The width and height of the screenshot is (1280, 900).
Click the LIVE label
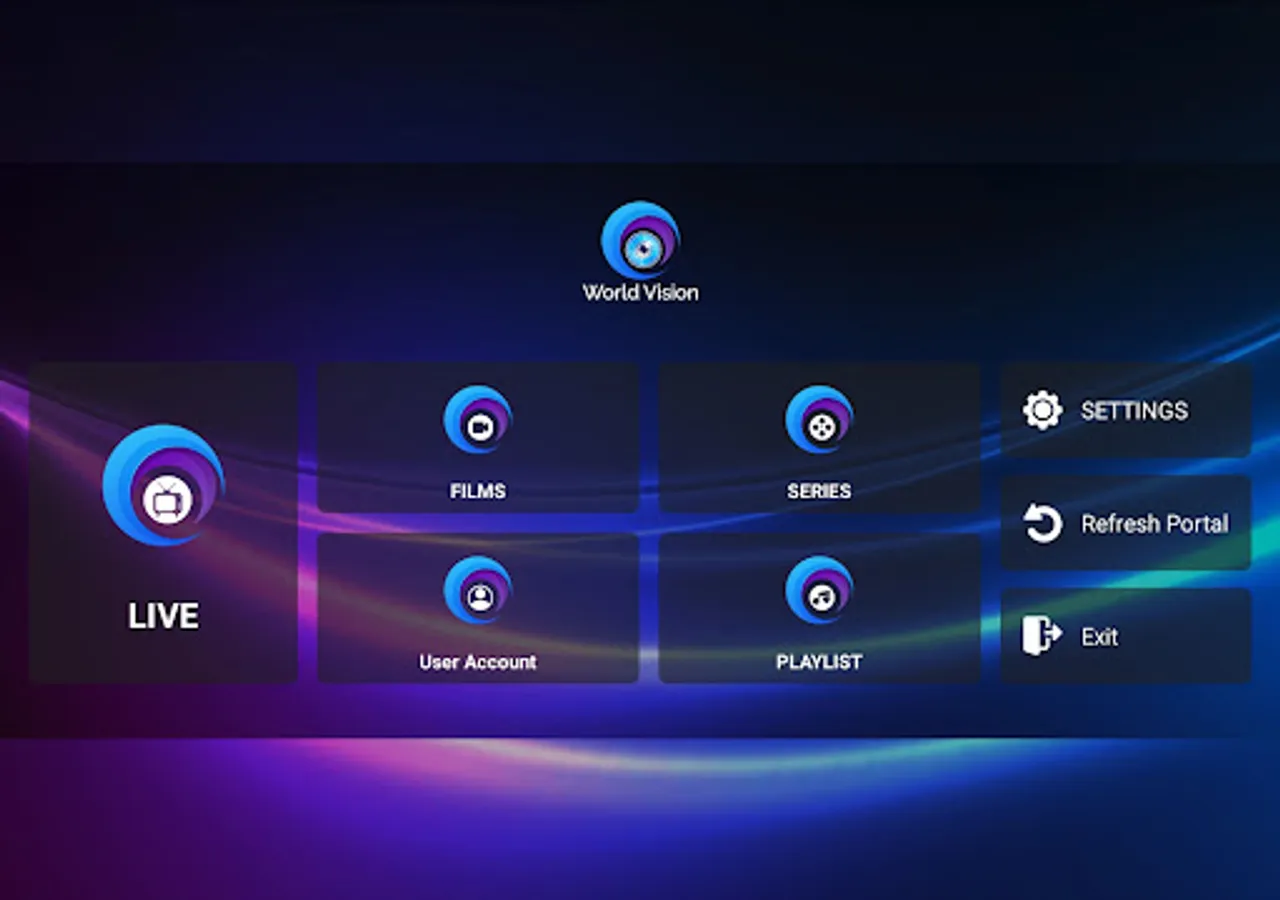pos(163,616)
